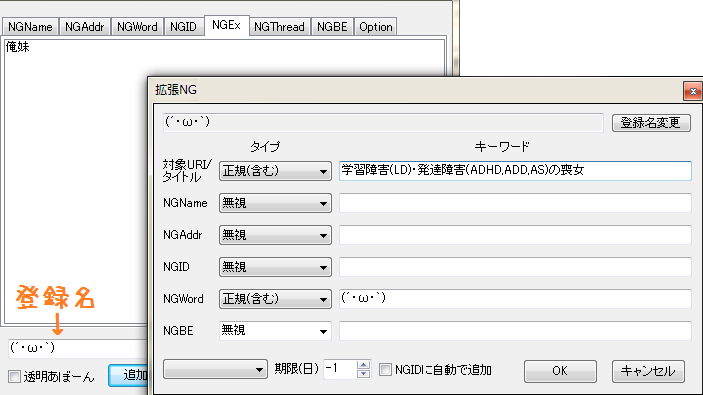Open the NGAddr type dropdown
This screenshot has width=703, height=395.
tap(275, 235)
